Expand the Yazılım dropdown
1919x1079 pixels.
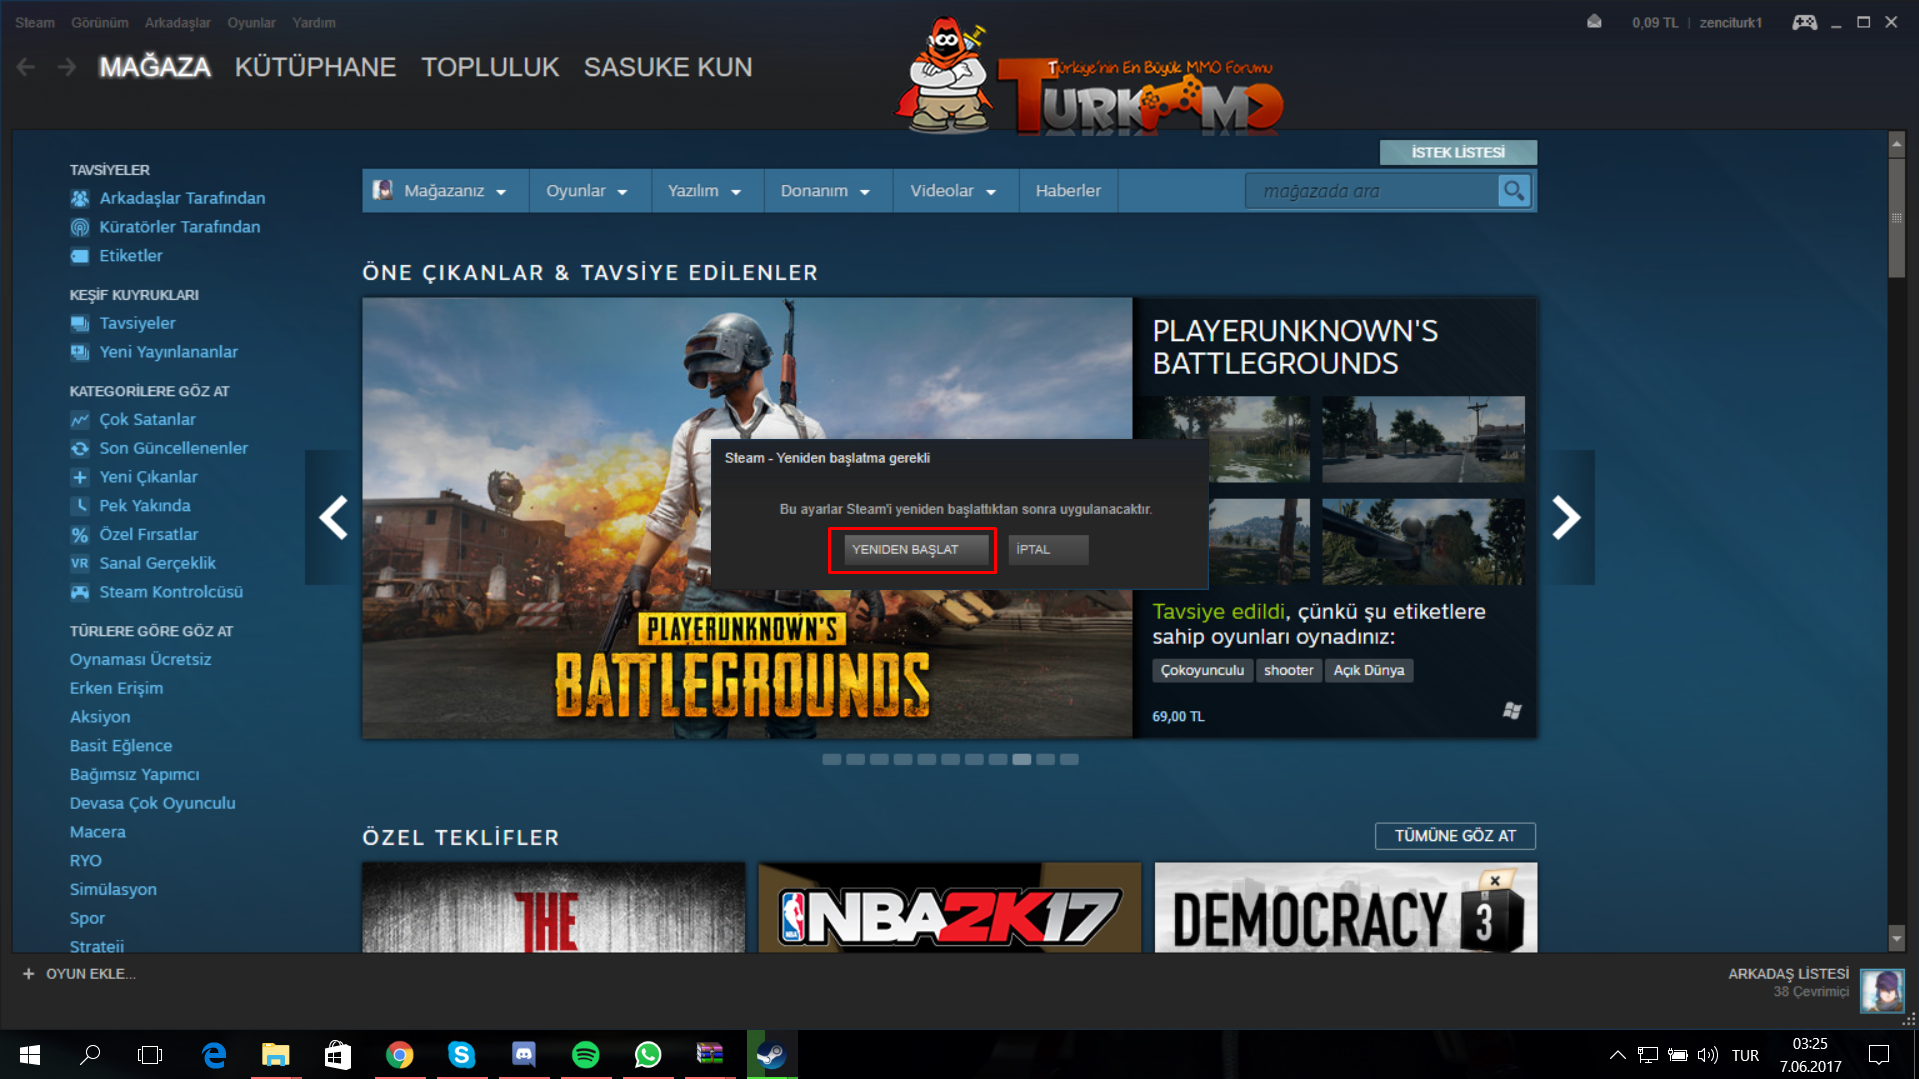[704, 190]
